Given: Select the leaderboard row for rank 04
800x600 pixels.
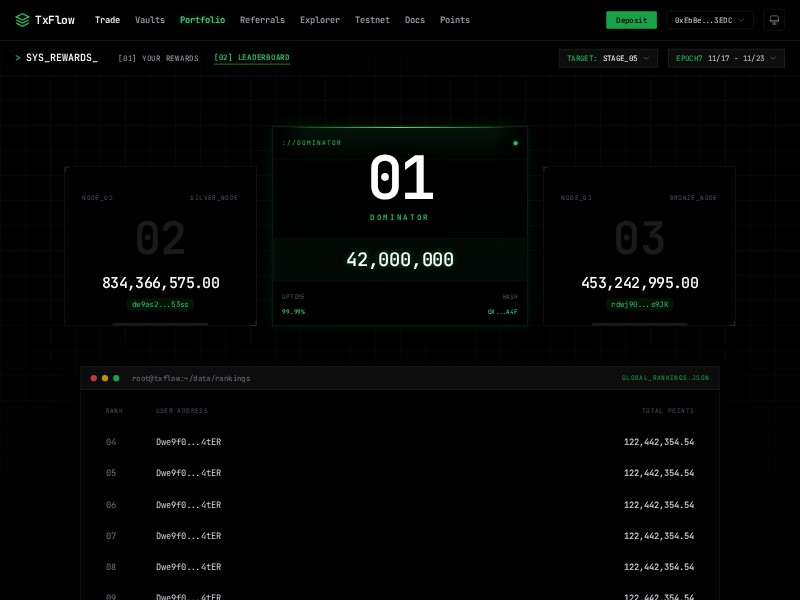Looking at the screenshot, I should 400,442.
